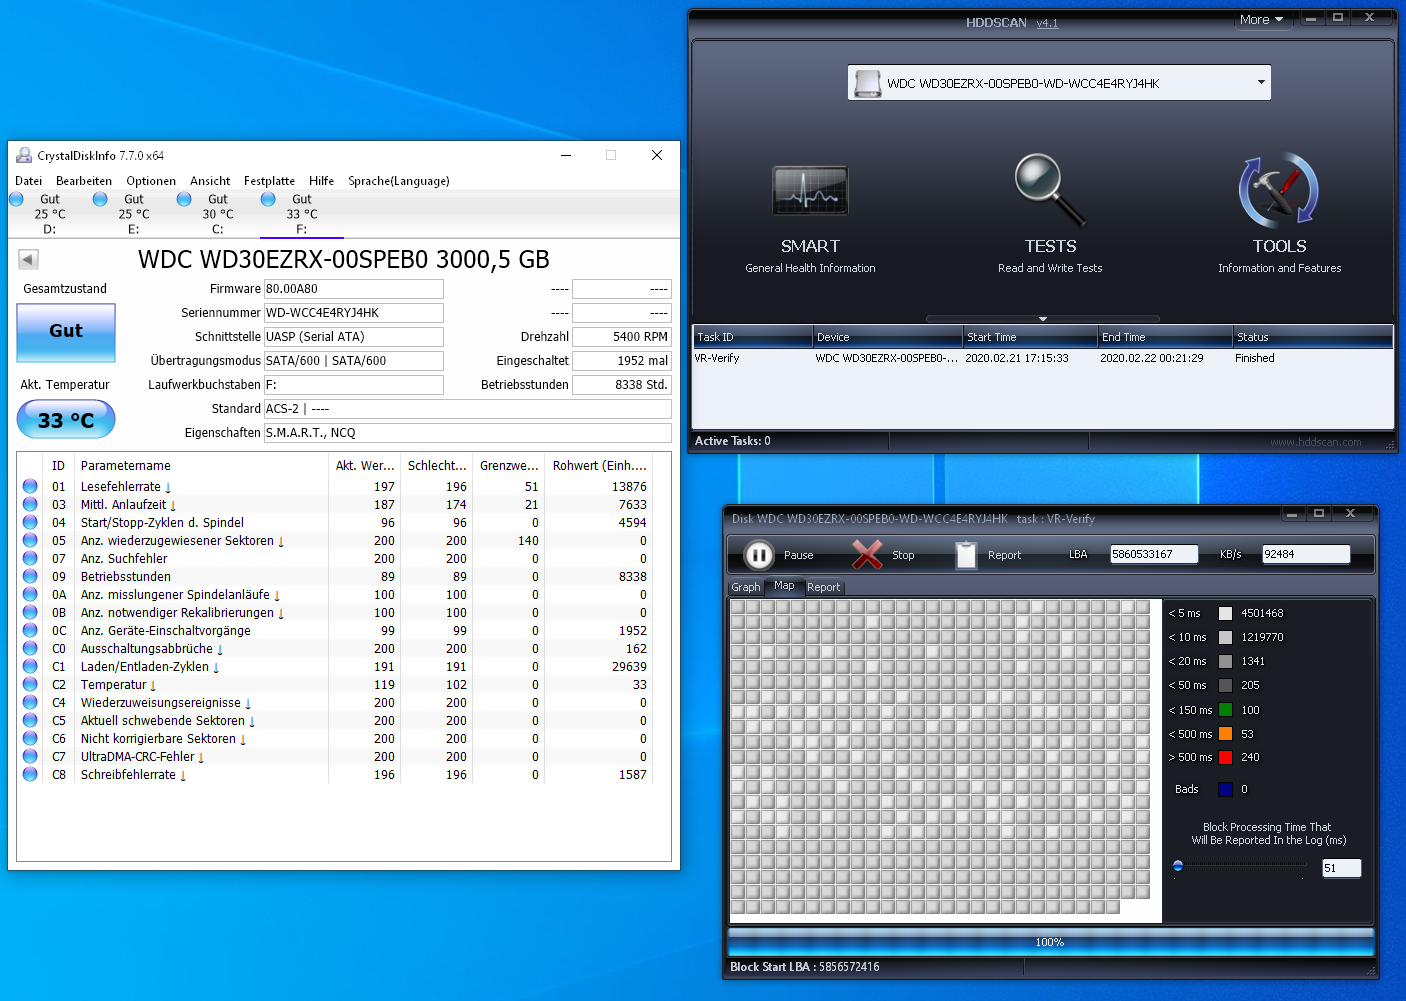Screen dimensions: 1406x1001
Task: Click the block processing time slider handle
Action: pyautogui.click(x=1178, y=866)
